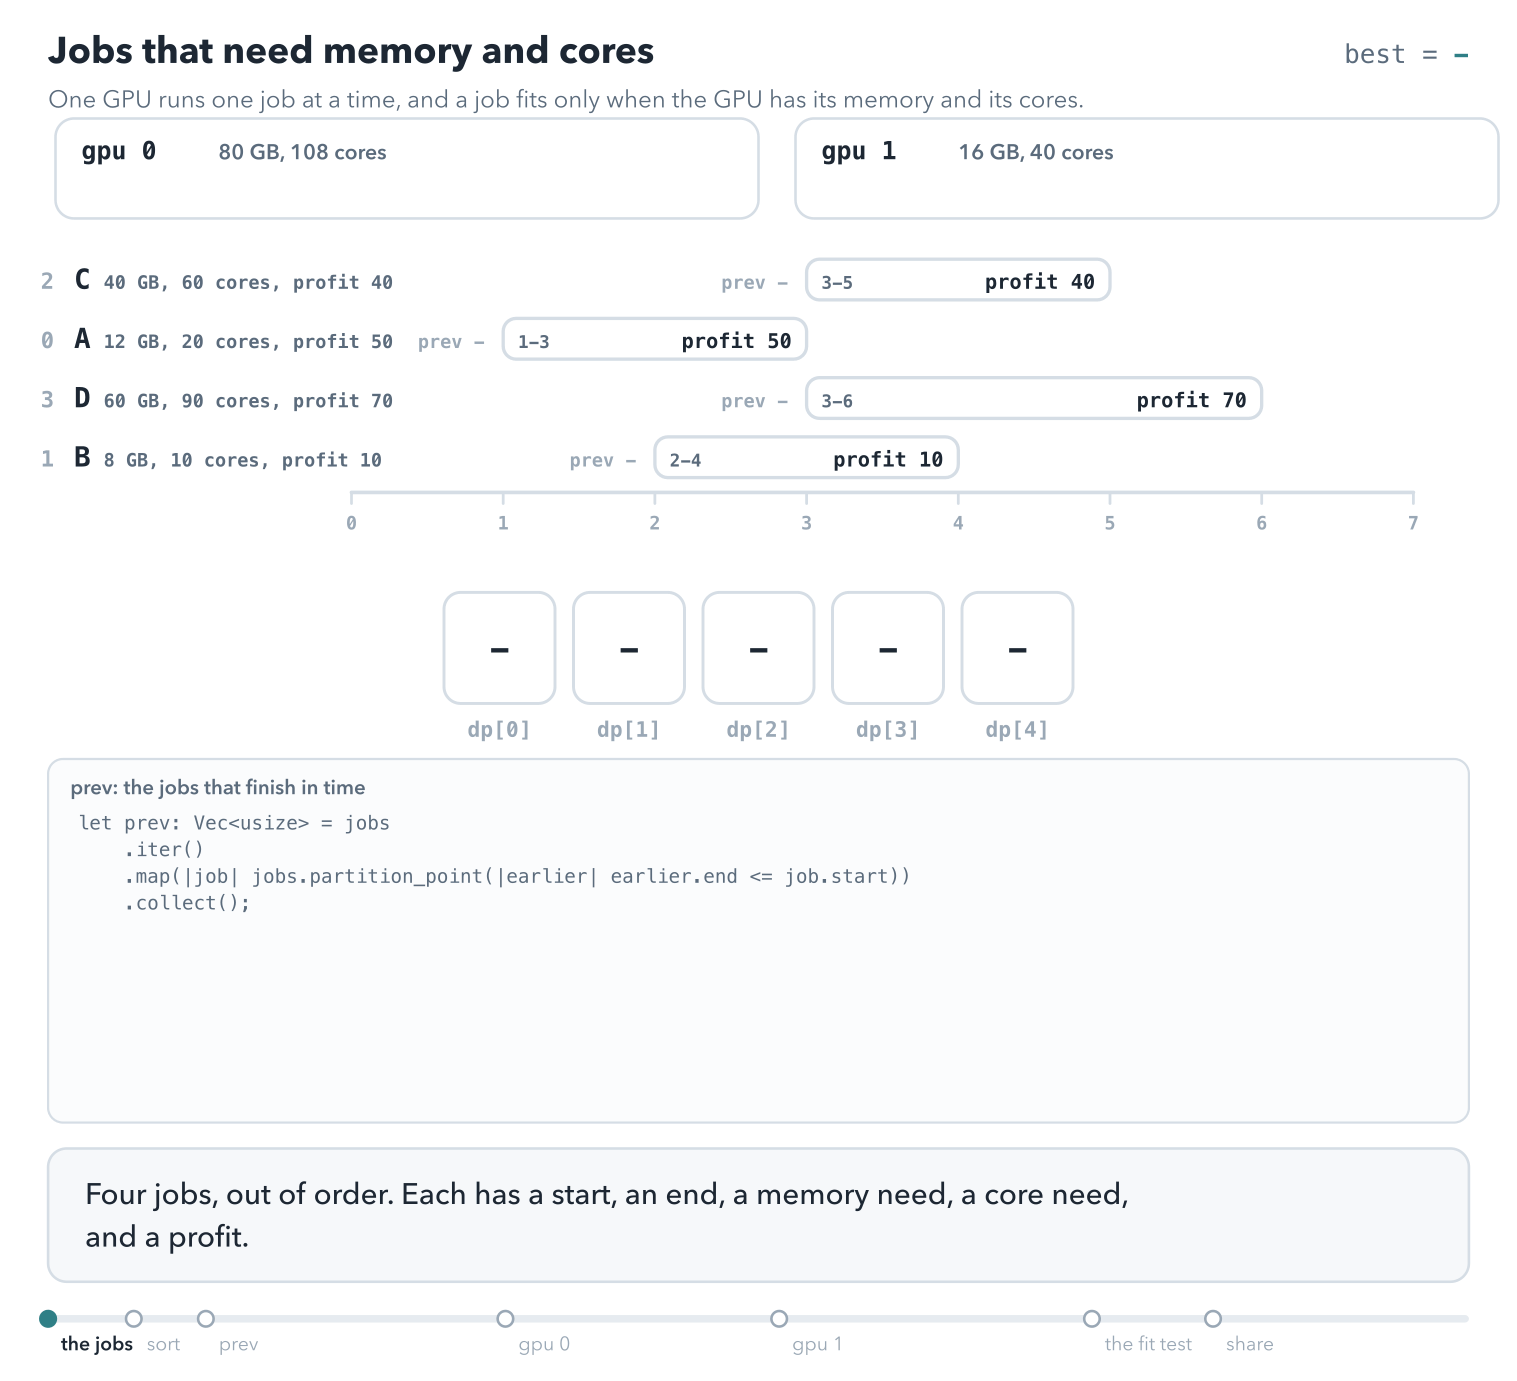
Task: Click job D bar 3–6 profit 70
Action: 1034,399
